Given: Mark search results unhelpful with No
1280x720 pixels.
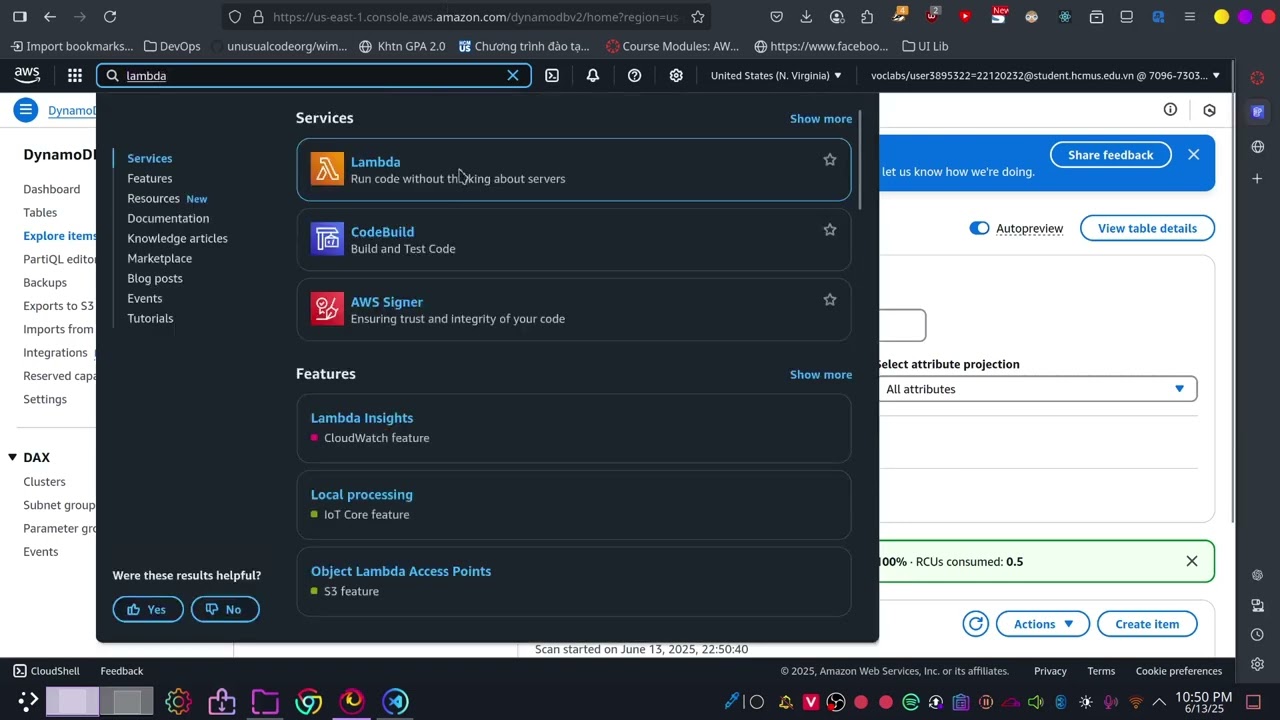Looking at the screenshot, I should click(x=225, y=609).
